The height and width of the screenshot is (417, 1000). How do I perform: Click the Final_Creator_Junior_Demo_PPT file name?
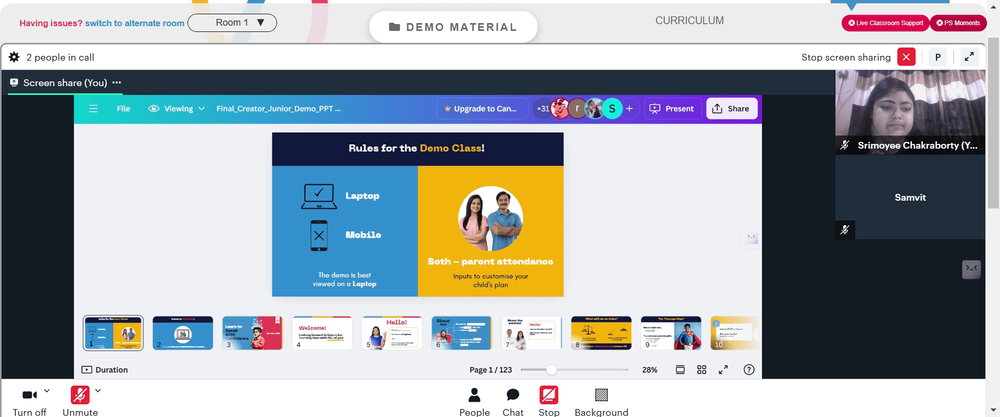[278, 108]
